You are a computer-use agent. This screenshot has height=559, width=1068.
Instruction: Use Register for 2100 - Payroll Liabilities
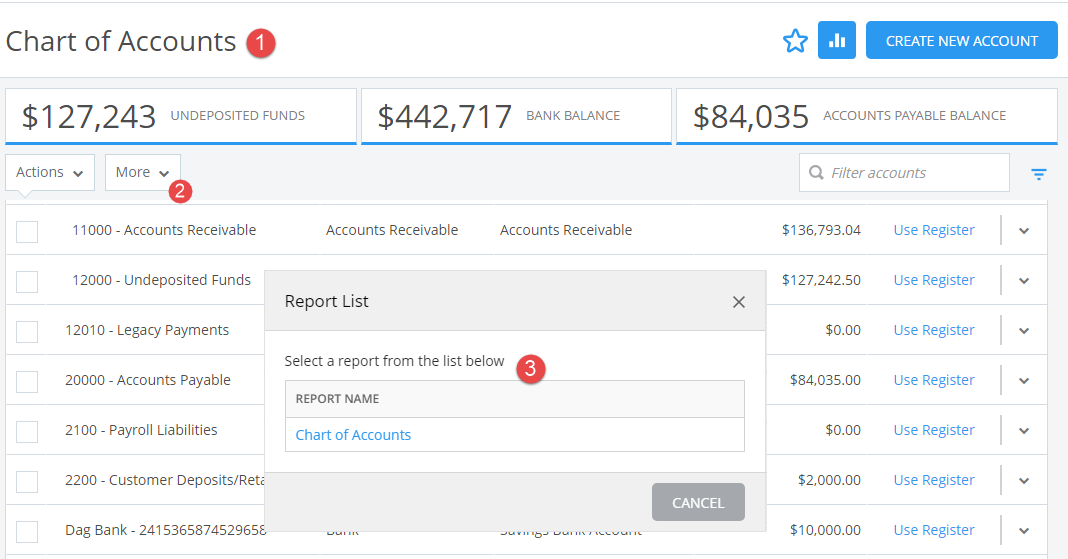(934, 430)
